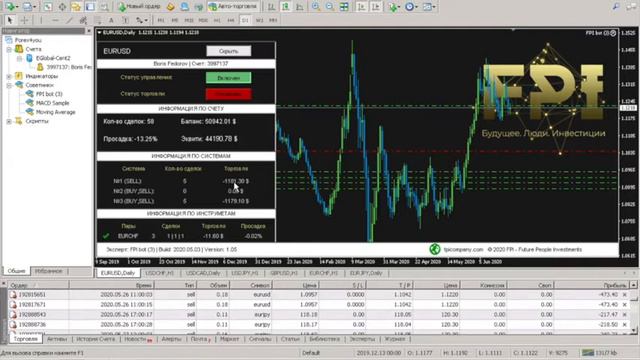The height and width of the screenshot is (360, 640).
Task: Close the Navigator panel
Action: click(x=89, y=31)
